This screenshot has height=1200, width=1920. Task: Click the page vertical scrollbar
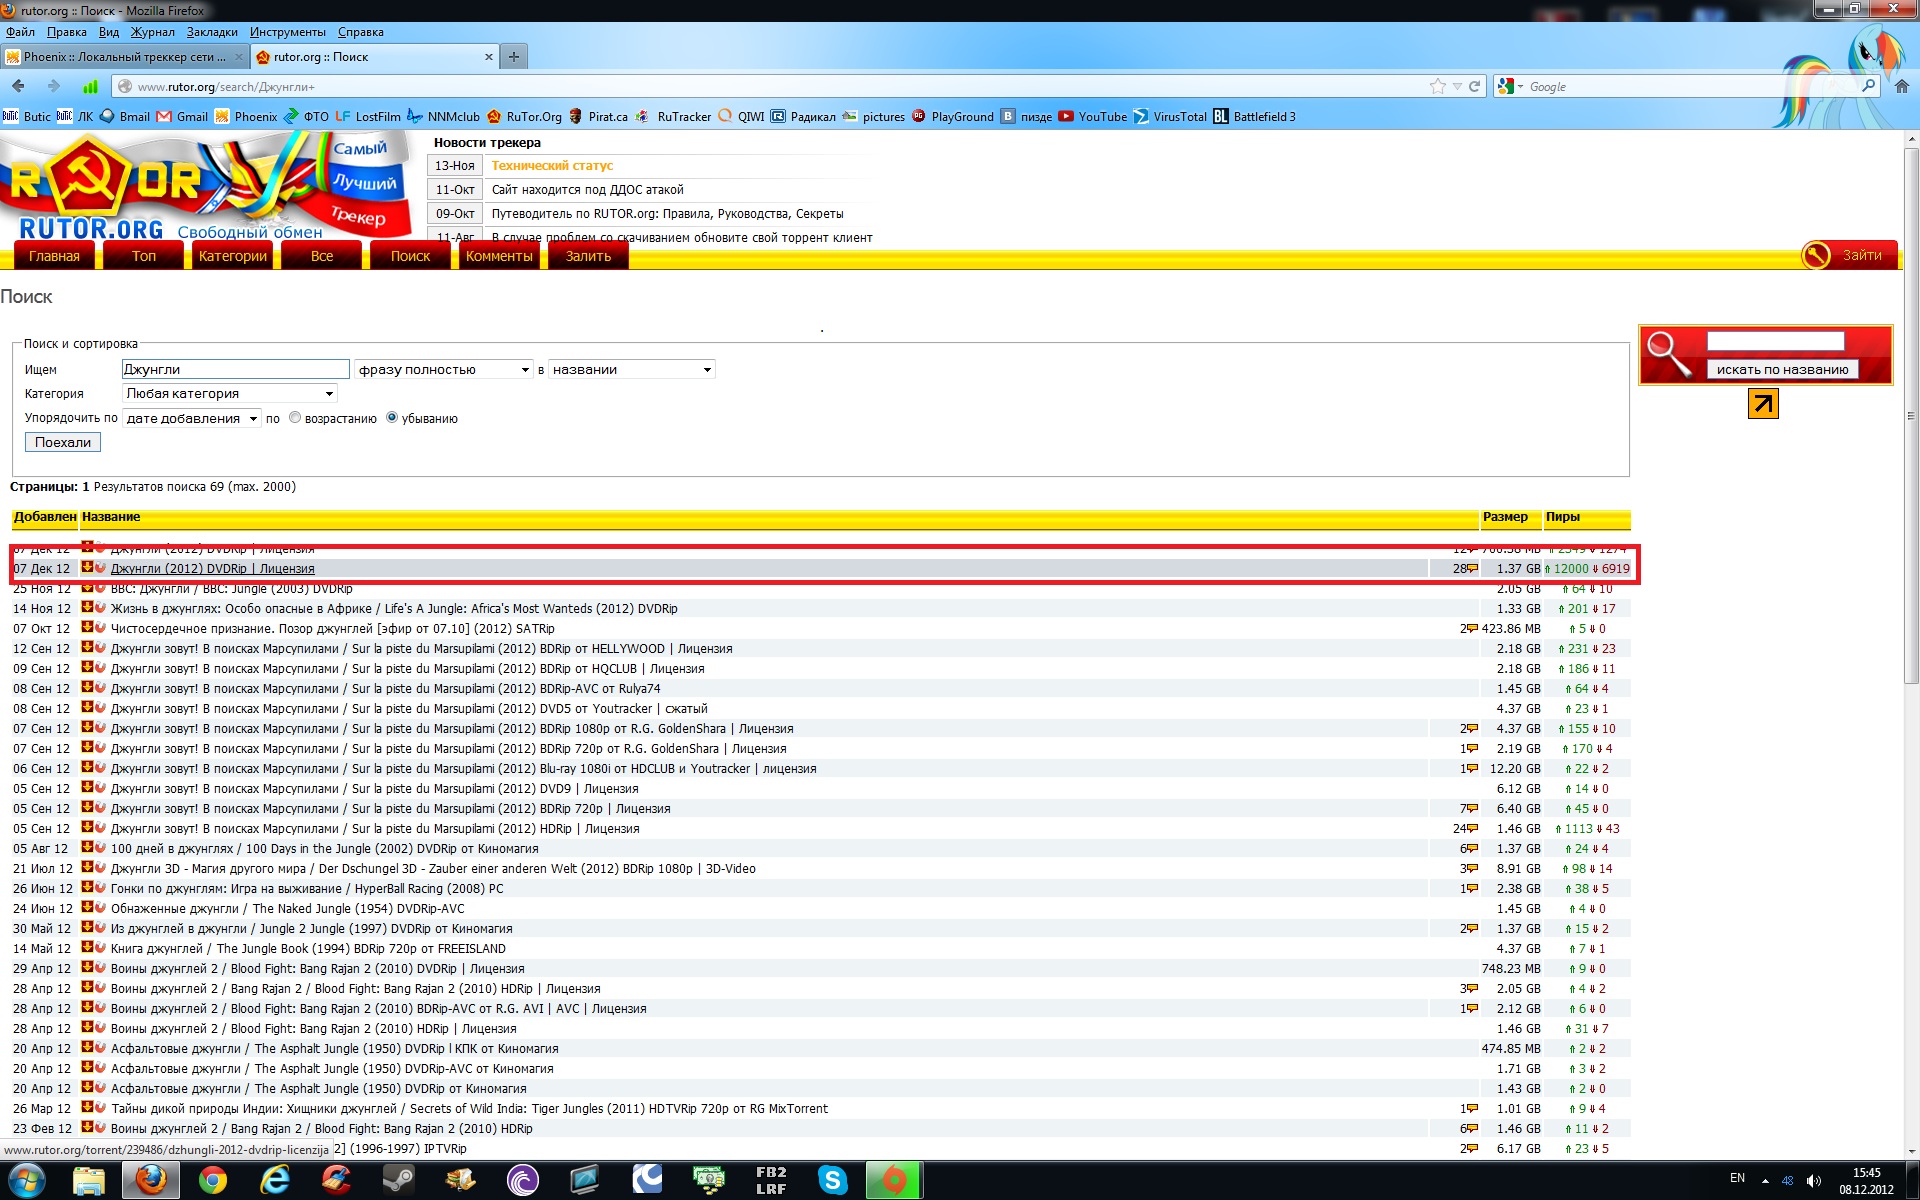[x=1911, y=415]
